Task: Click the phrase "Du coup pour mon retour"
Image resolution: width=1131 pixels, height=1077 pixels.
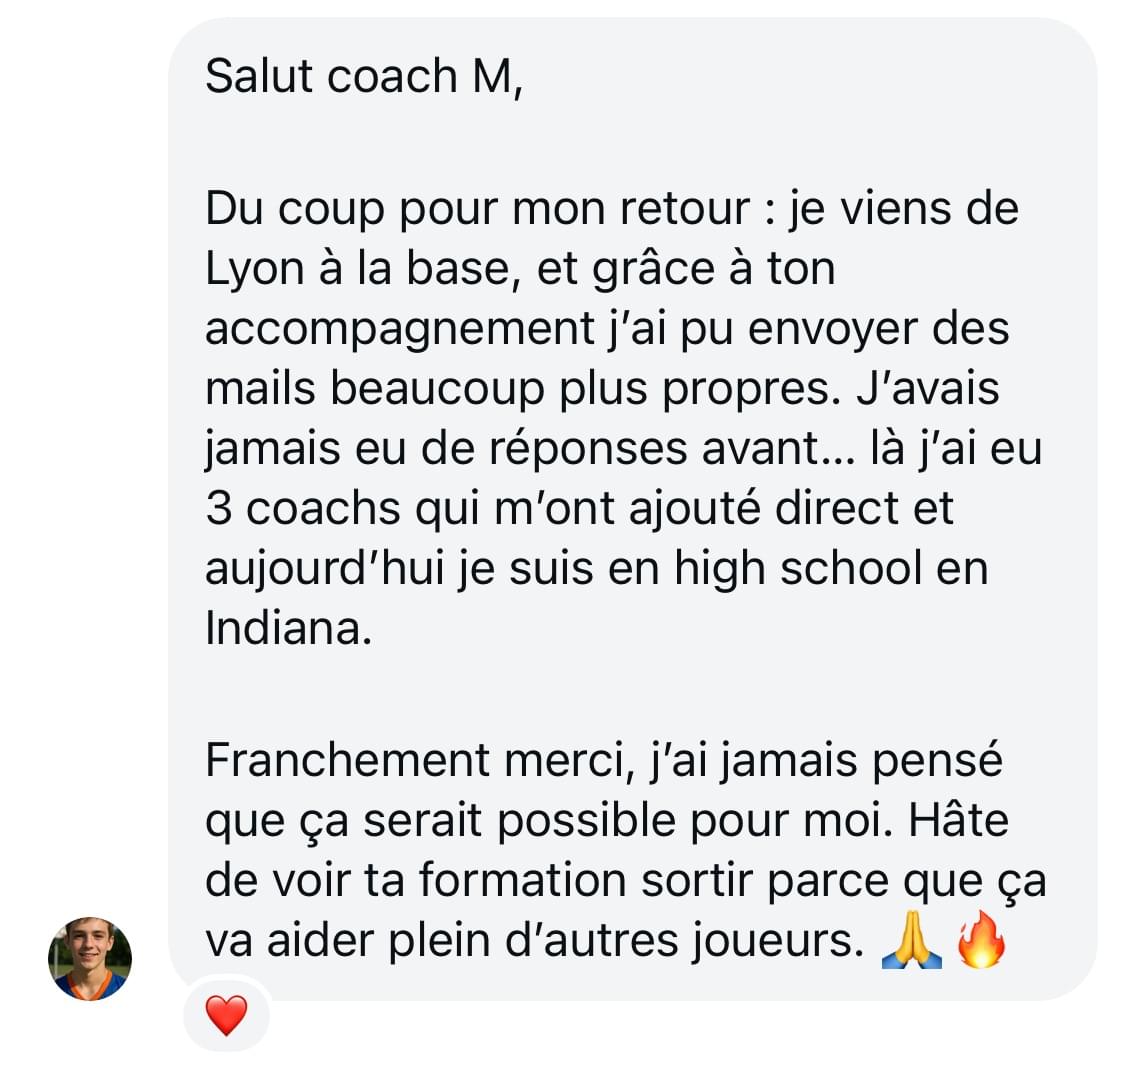Action: (478, 210)
